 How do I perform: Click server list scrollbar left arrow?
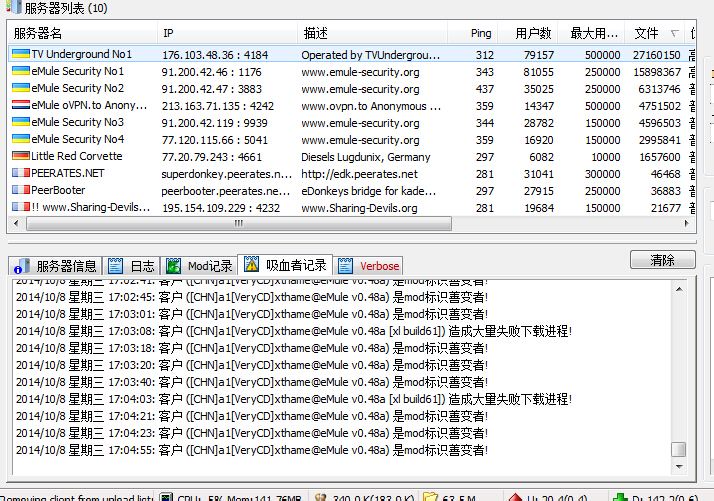coord(16,223)
